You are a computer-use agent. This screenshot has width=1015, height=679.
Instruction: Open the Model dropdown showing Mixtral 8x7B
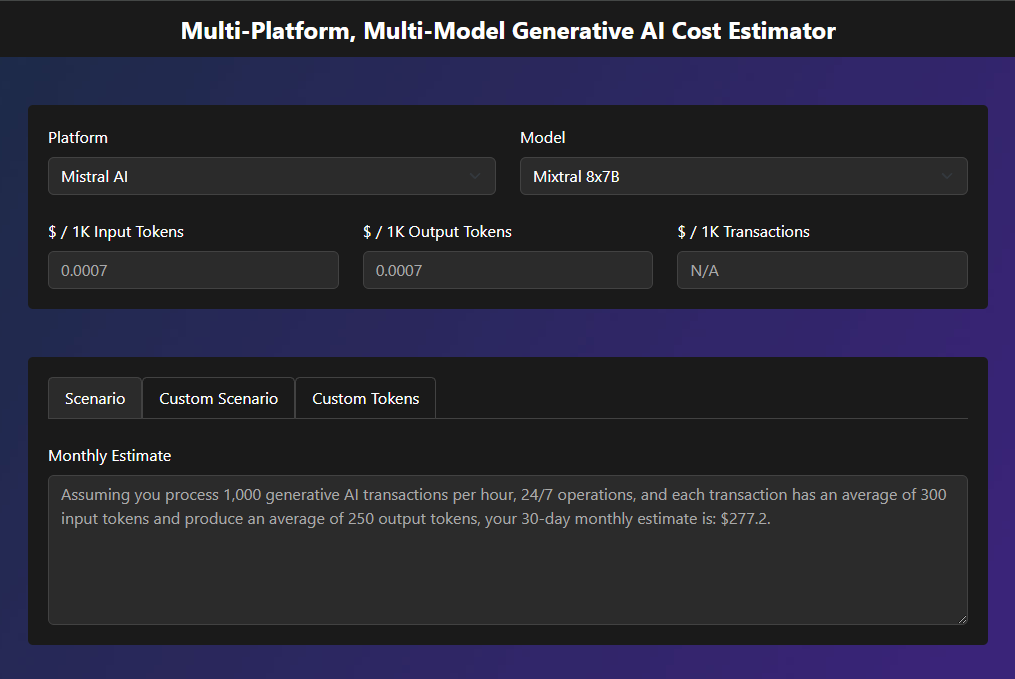[743, 175]
